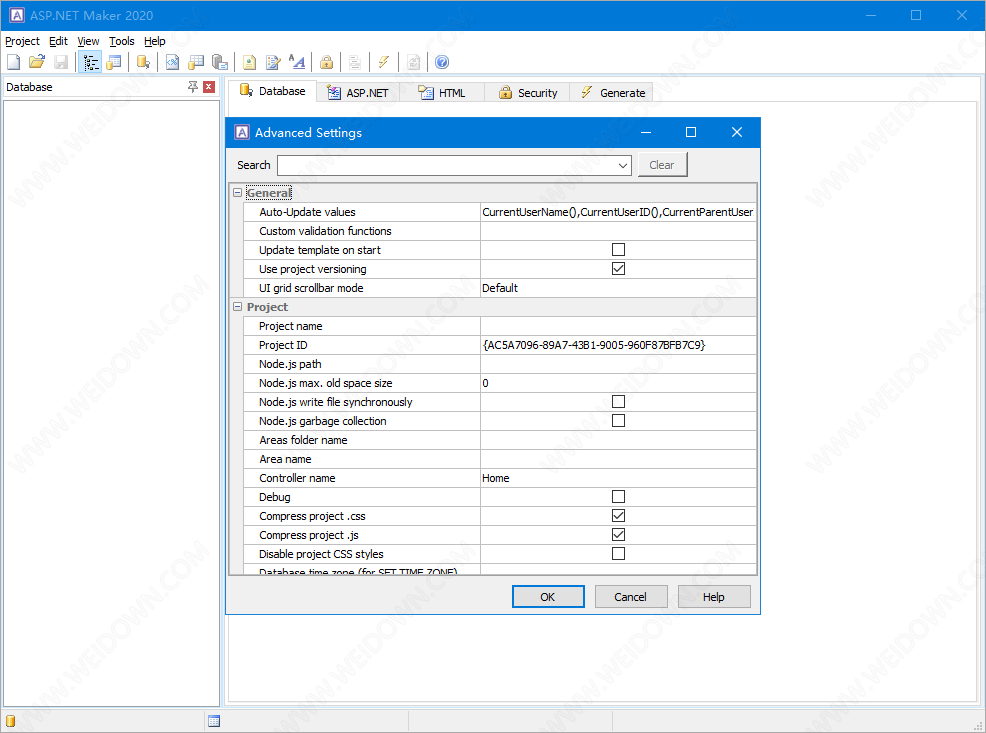Image resolution: width=986 pixels, height=733 pixels.
Task: Select Node.js max. old space size value 0
Action: [618, 383]
